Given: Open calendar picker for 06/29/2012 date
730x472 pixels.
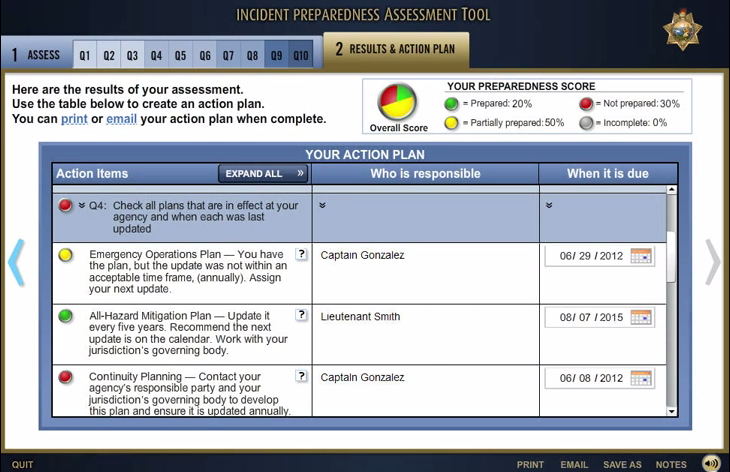Looking at the screenshot, I should click(641, 256).
